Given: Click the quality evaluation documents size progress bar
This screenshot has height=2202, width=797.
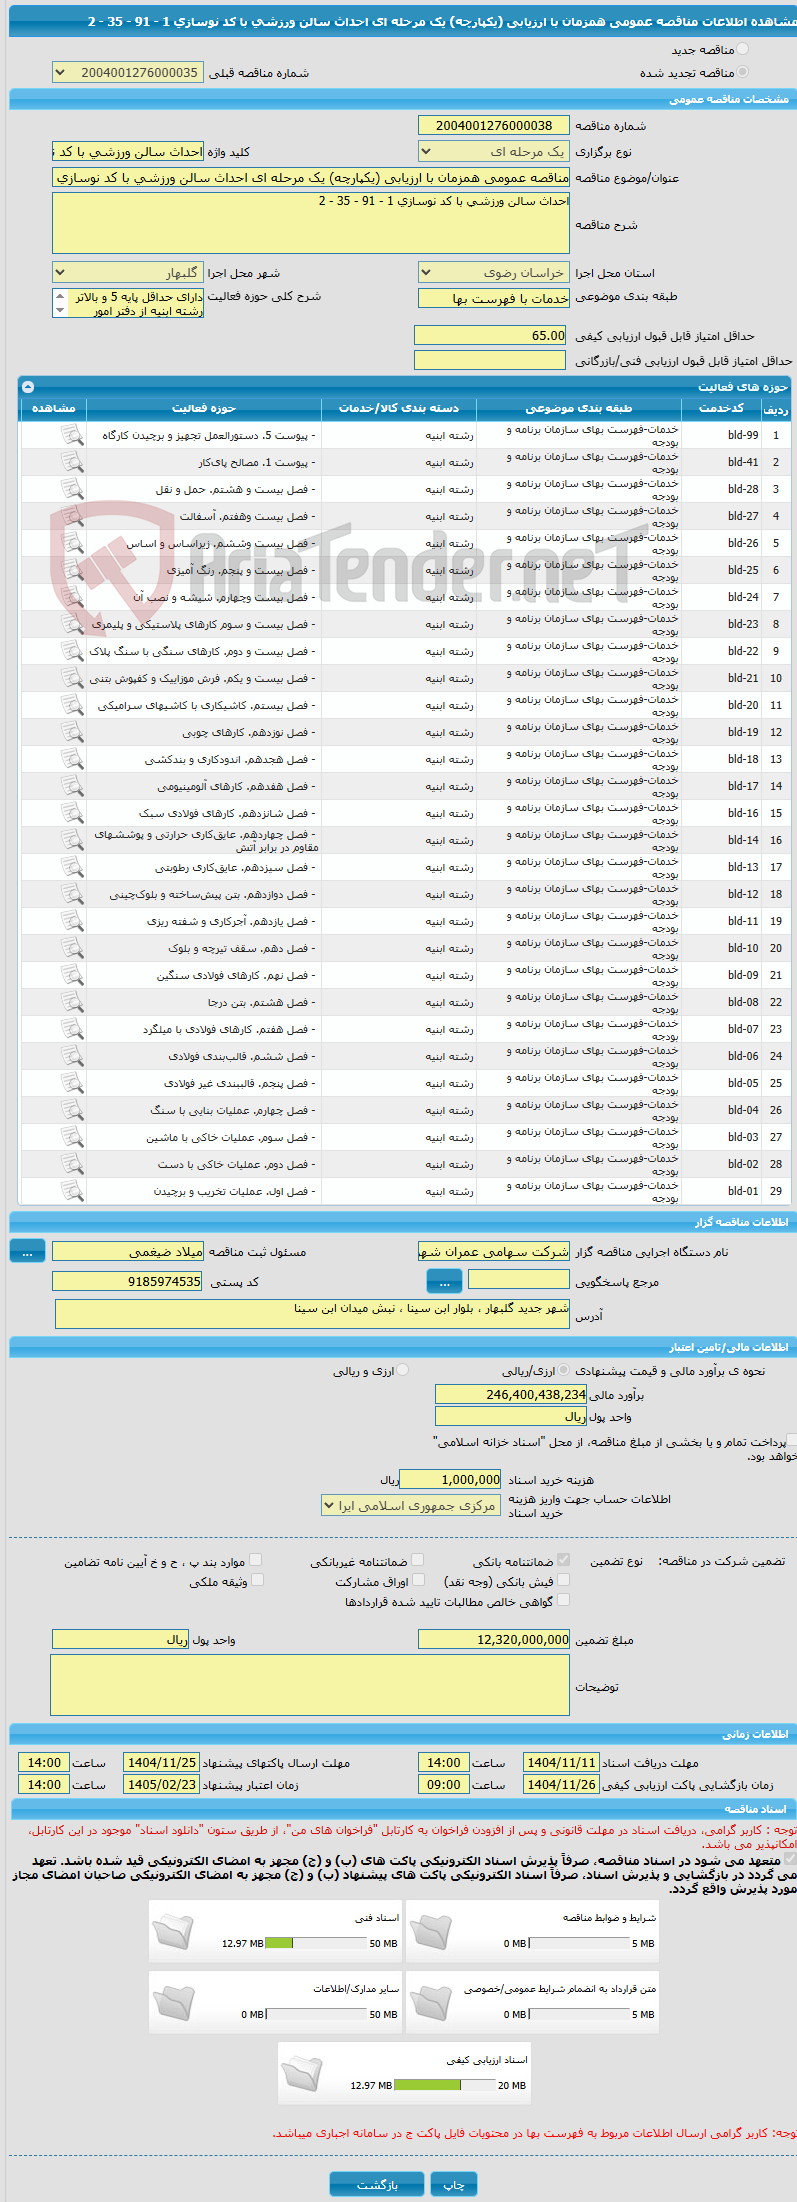Looking at the screenshot, I should tap(445, 2085).
